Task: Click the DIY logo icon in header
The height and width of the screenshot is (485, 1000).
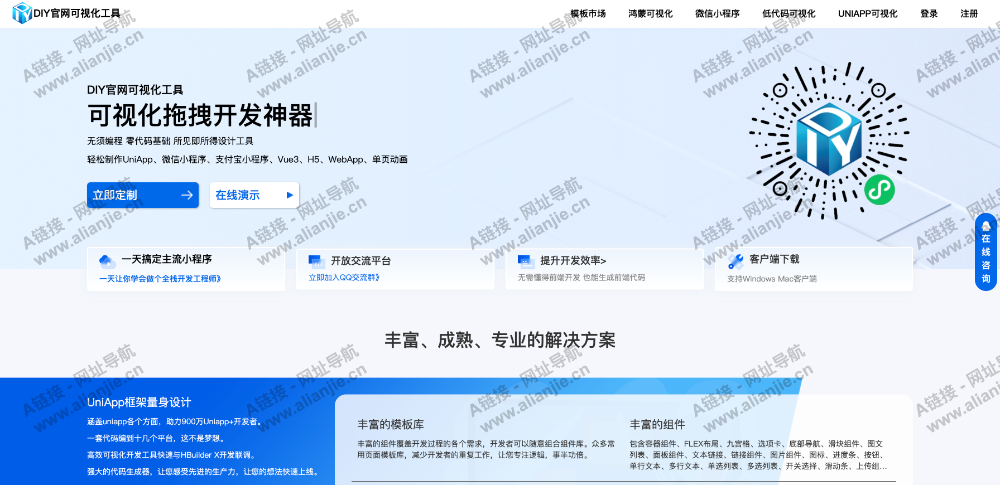Action: (x=21, y=13)
